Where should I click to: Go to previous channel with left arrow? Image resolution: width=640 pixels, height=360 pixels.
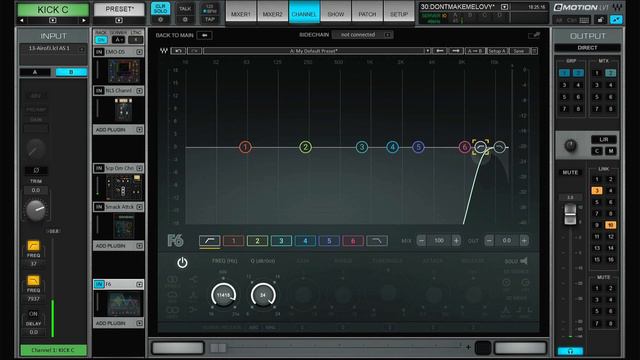click(22, 20)
